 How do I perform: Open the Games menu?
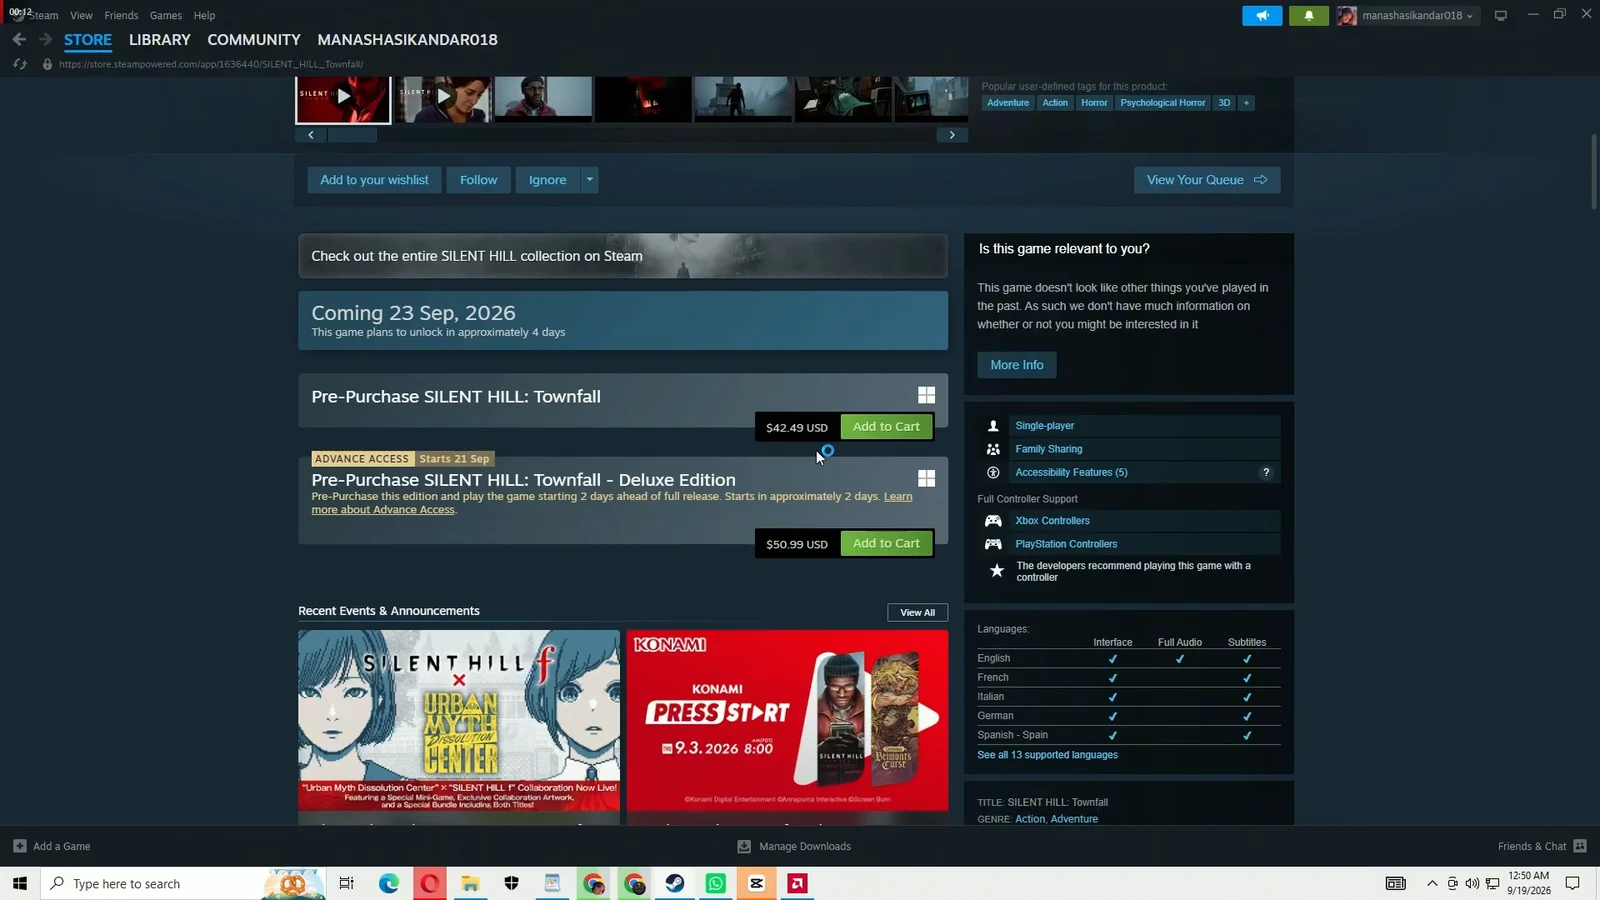point(166,15)
